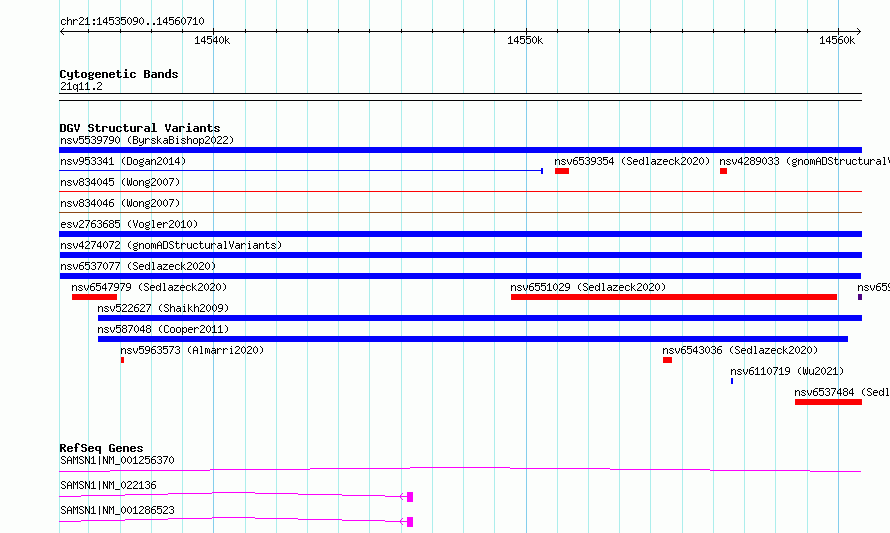This screenshot has width=890, height=533.
Task: Click the red bar under nsv6543036
Action: (x=668, y=360)
